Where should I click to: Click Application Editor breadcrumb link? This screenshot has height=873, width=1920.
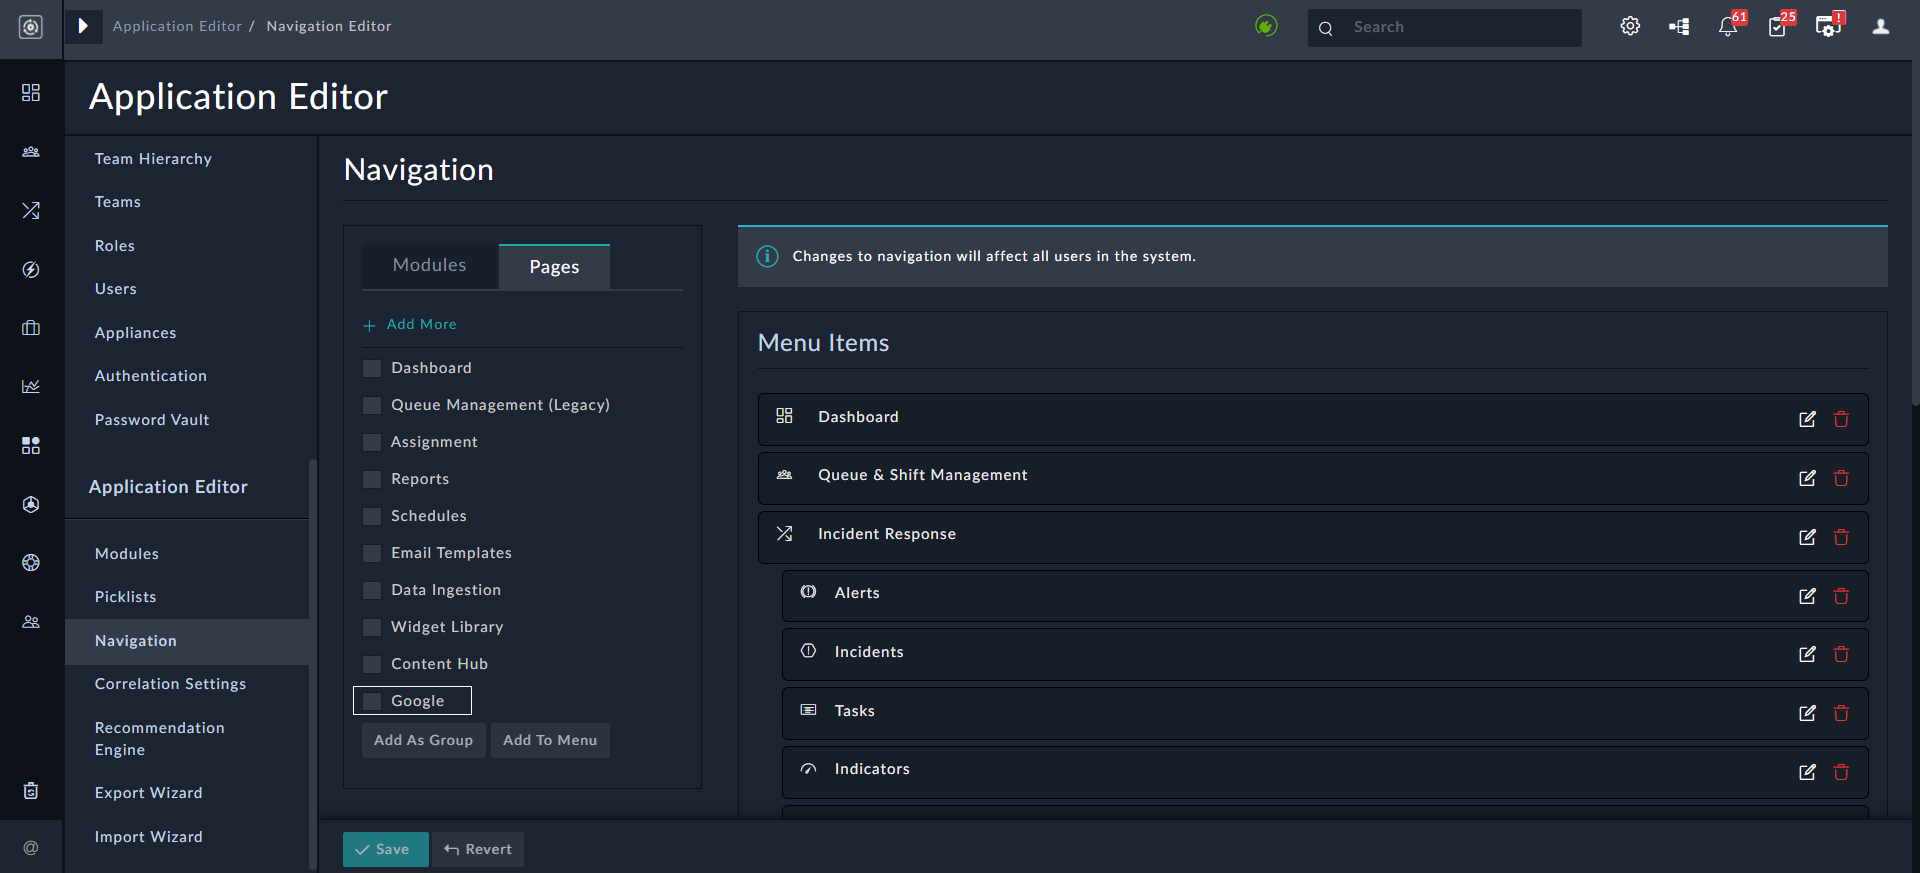[x=177, y=26]
